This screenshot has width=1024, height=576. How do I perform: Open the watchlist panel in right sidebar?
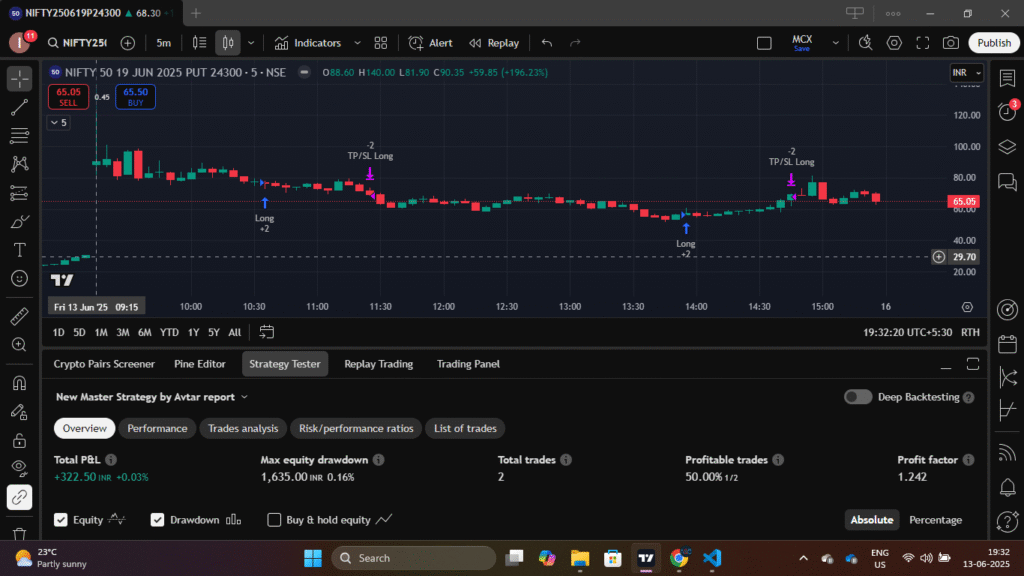point(1007,78)
